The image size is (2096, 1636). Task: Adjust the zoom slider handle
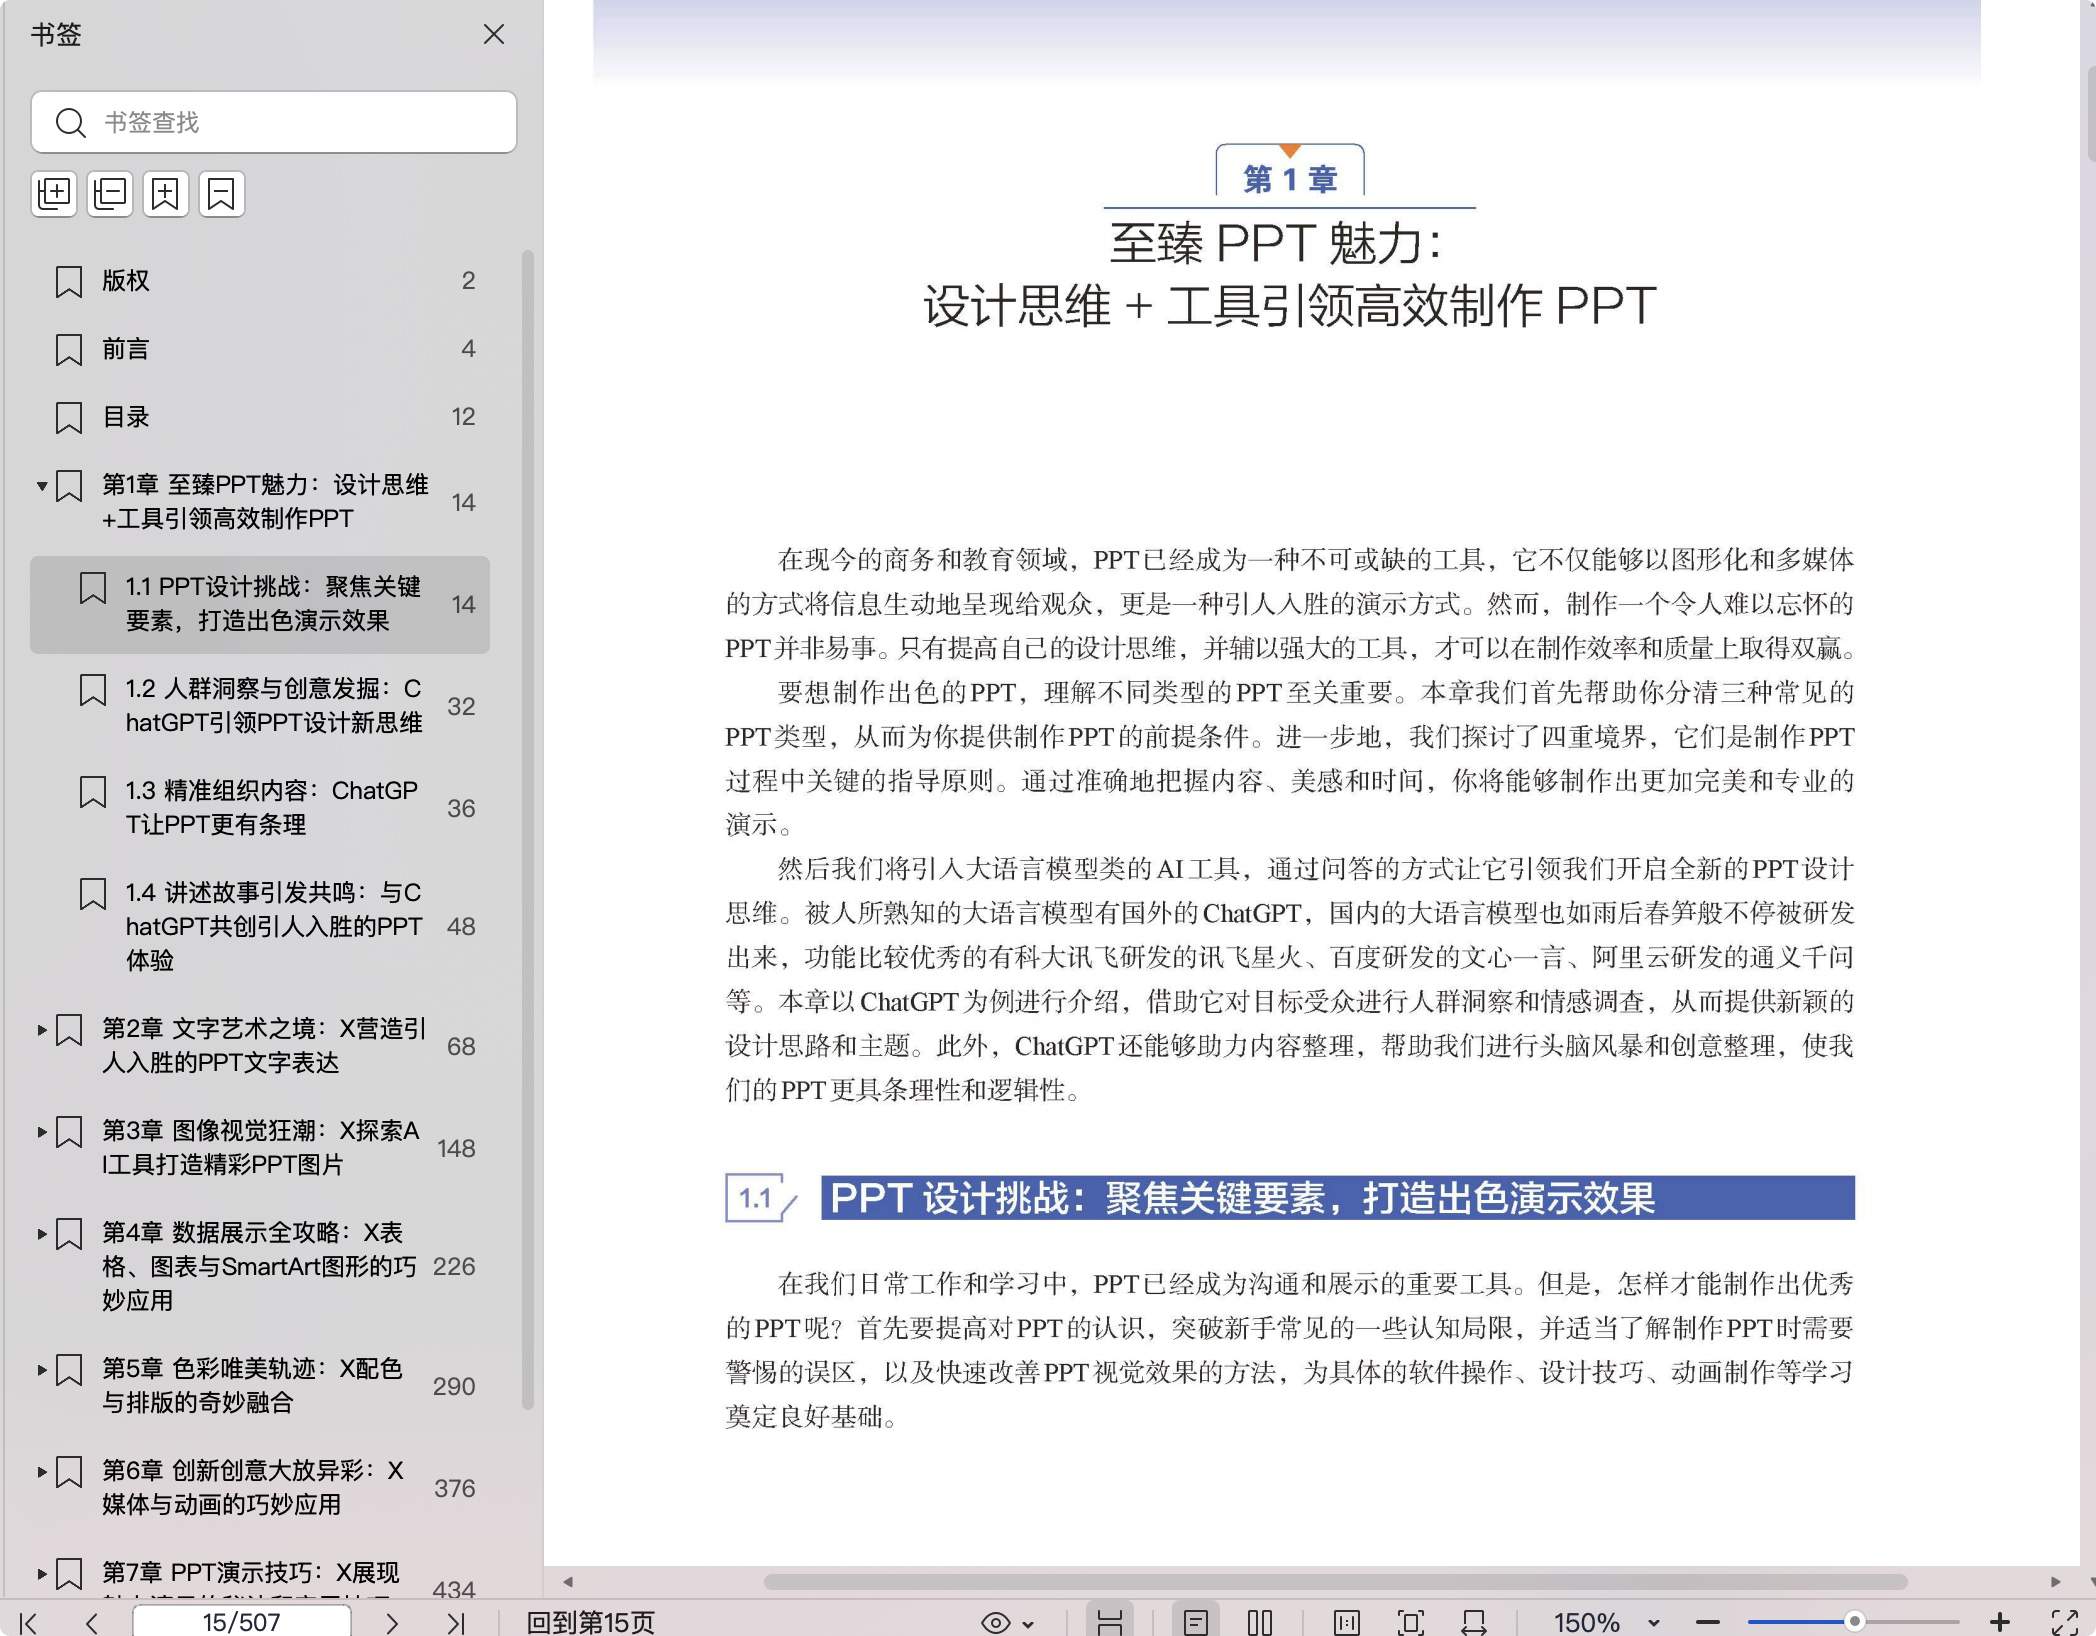click(x=1854, y=1622)
